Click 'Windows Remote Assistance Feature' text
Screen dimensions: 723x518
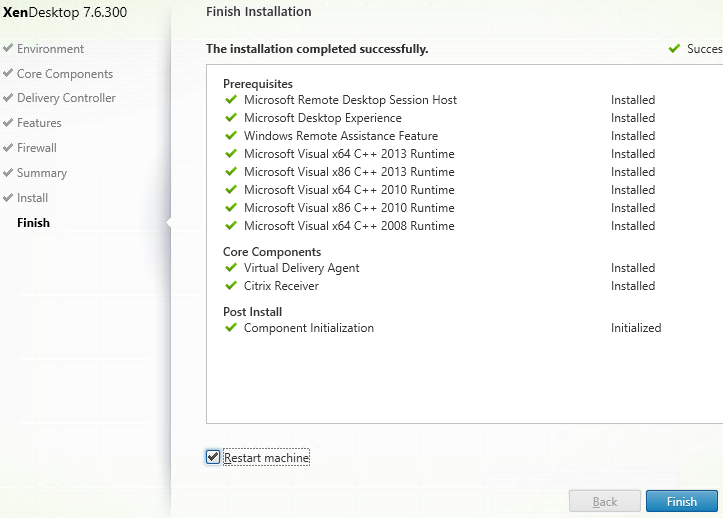341,136
